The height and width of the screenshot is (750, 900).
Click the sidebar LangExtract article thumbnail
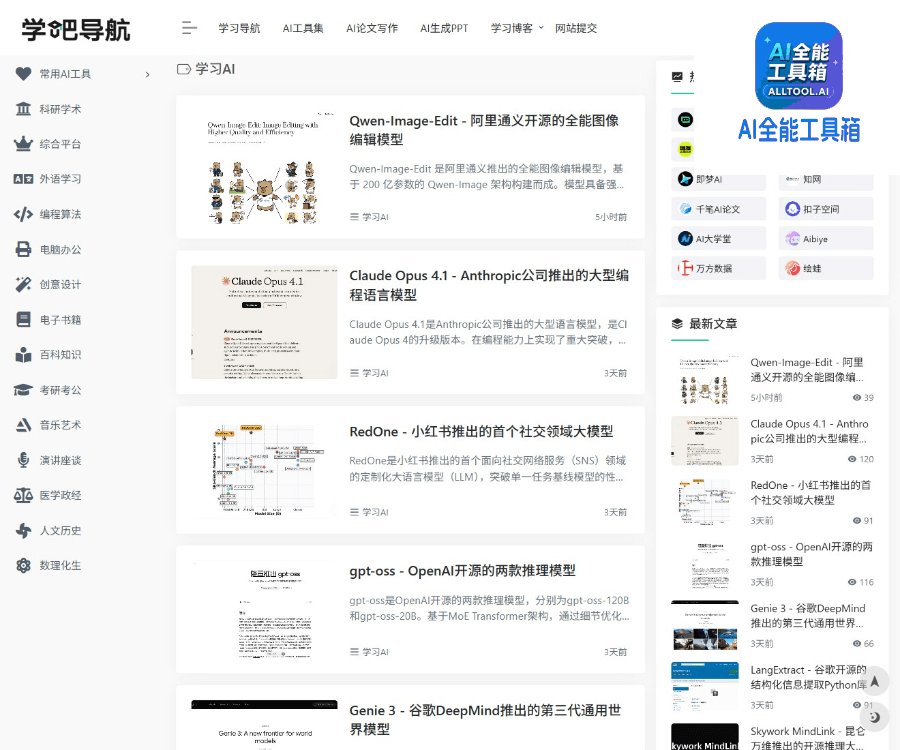[705, 687]
